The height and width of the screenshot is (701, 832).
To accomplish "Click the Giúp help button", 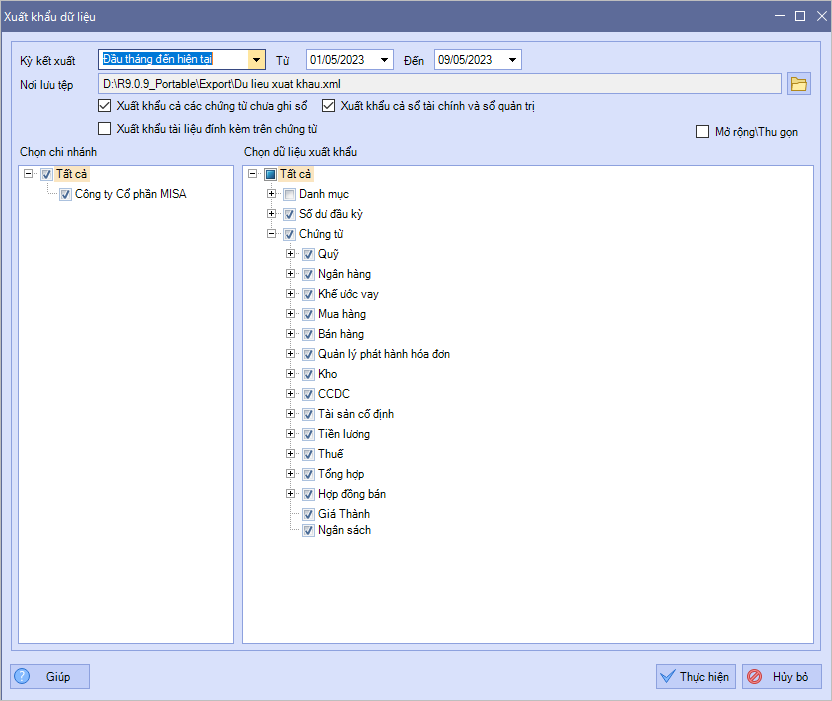I will [50, 677].
